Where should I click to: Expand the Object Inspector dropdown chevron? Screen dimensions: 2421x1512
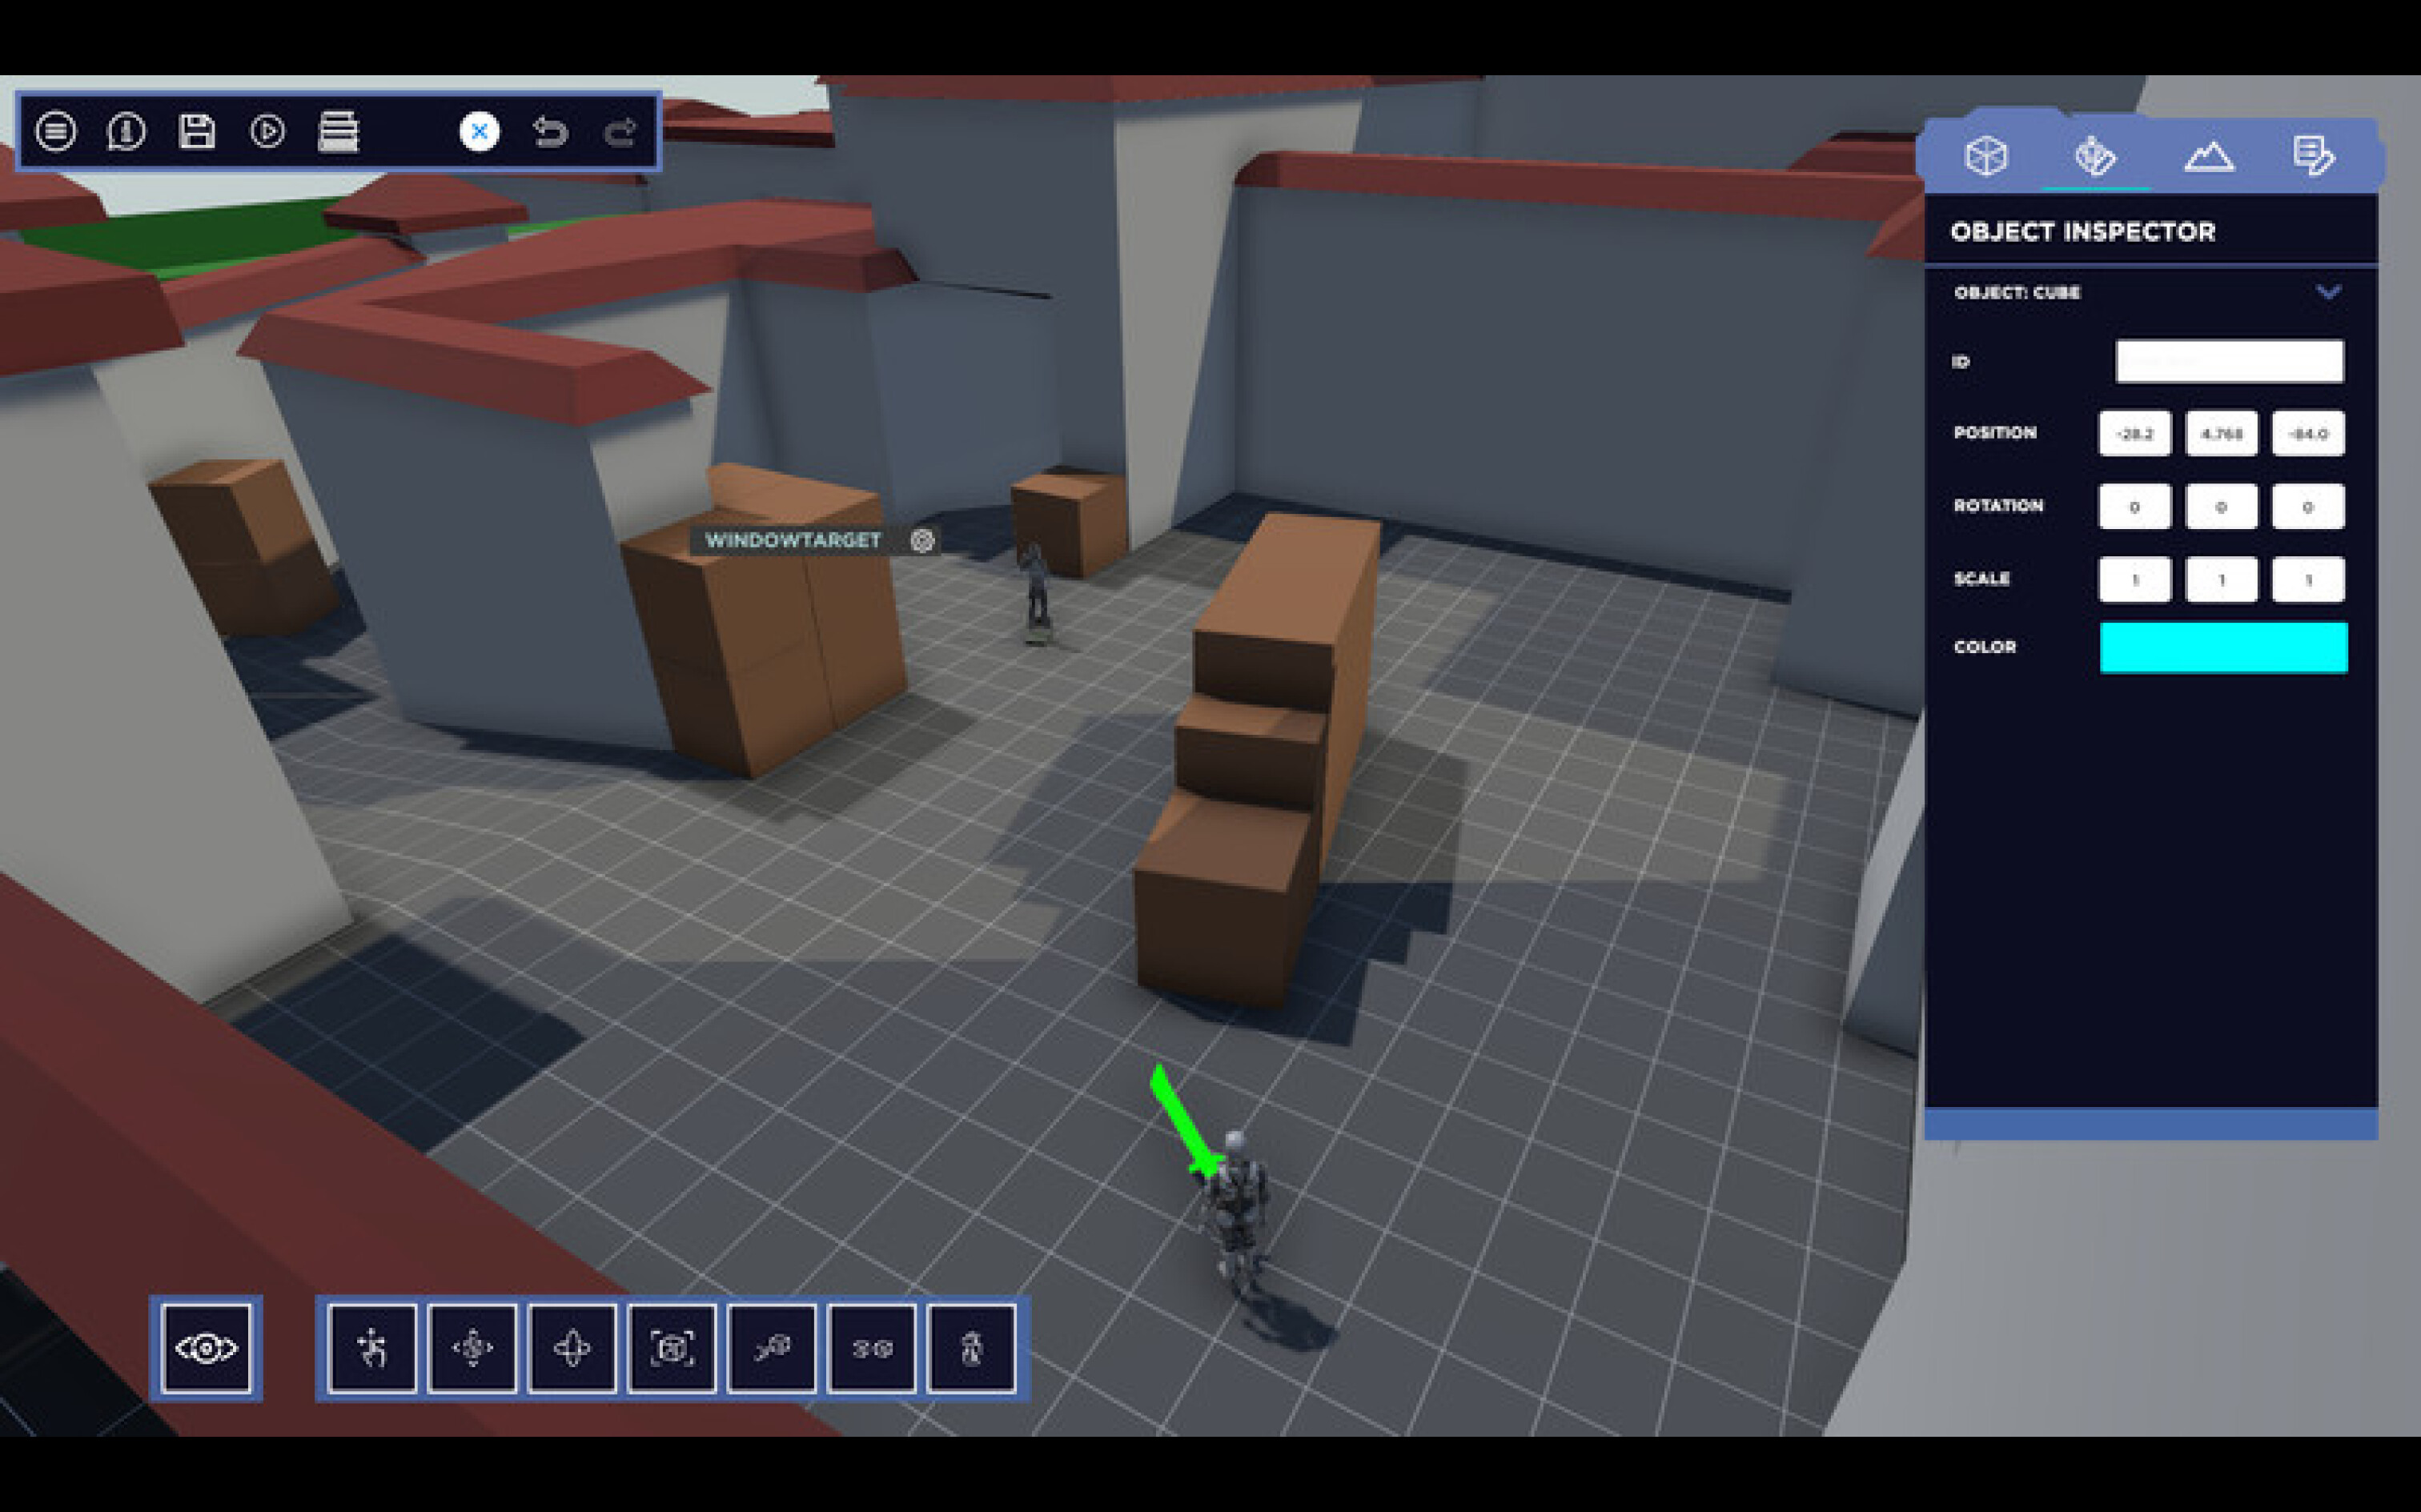pos(2330,293)
